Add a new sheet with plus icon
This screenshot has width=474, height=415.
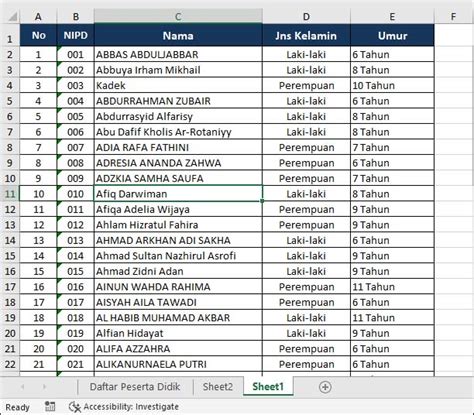(325, 387)
